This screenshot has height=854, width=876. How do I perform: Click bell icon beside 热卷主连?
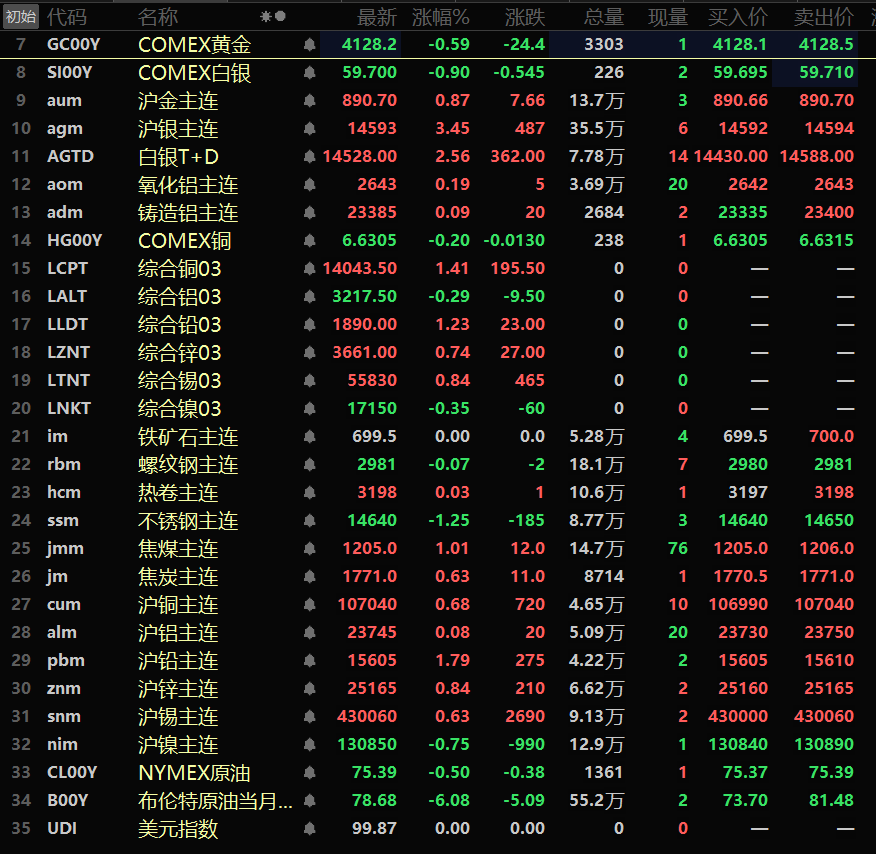[x=310, y=493]
